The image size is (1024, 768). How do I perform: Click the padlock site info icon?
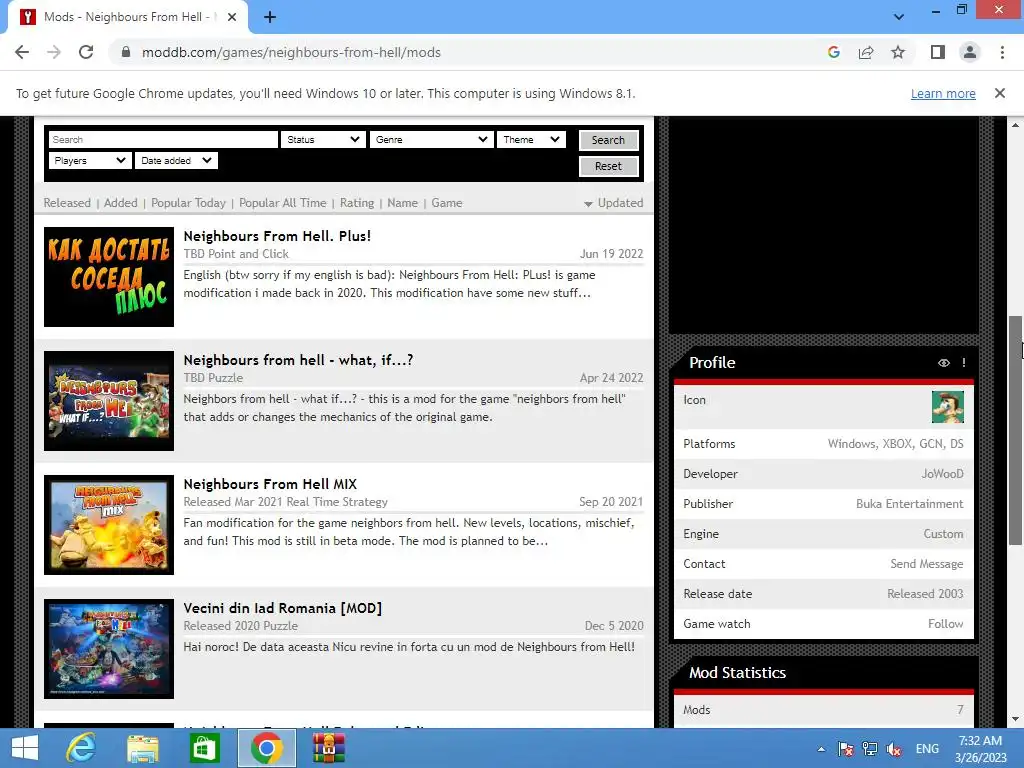point(126,52)
